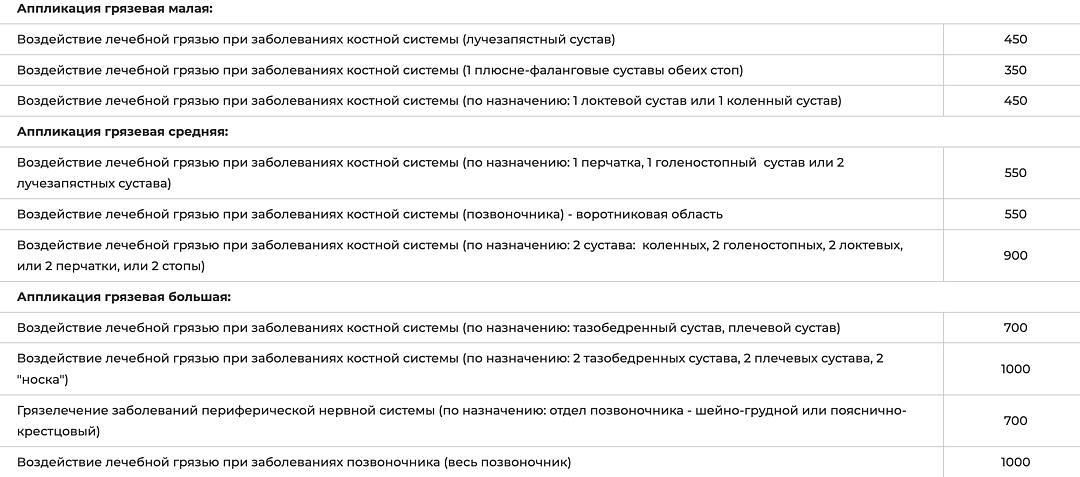The height and width of the screenshot is (477, 1080).
Task: Click the 350 price cell
Action: [x=1015, y=70]
